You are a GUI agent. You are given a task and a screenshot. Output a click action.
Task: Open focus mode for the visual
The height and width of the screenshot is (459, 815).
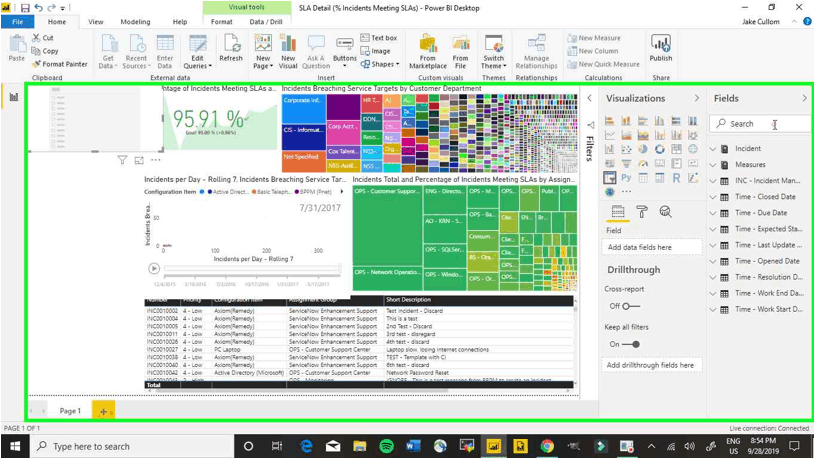(139, 160)
